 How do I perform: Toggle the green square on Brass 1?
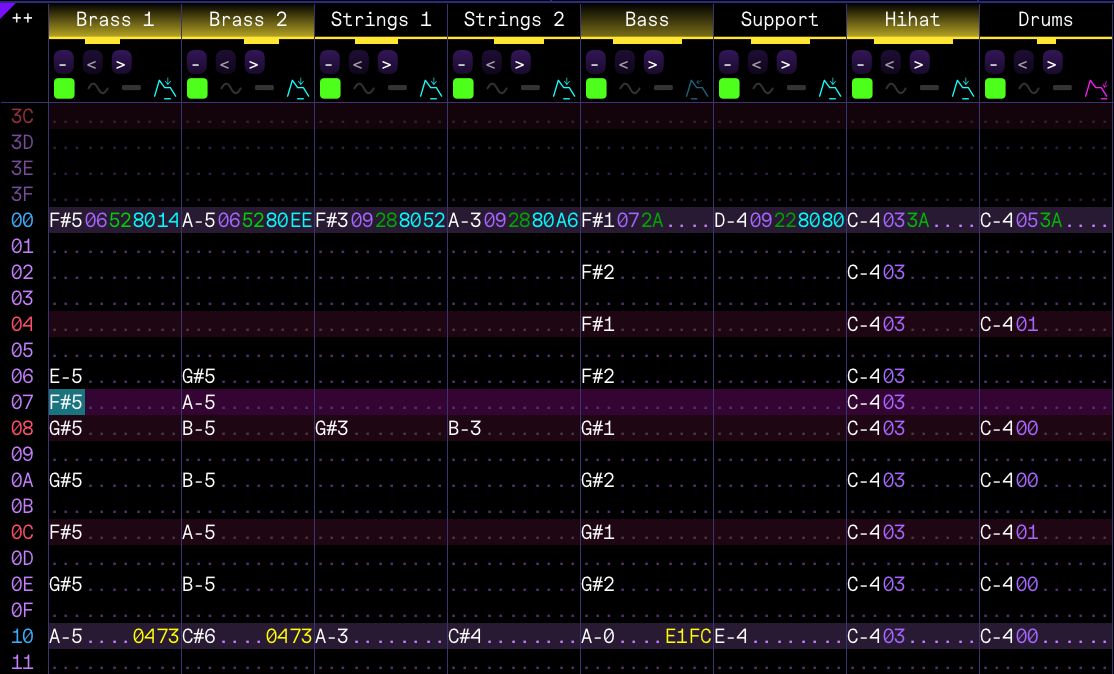tap(64, 89)
